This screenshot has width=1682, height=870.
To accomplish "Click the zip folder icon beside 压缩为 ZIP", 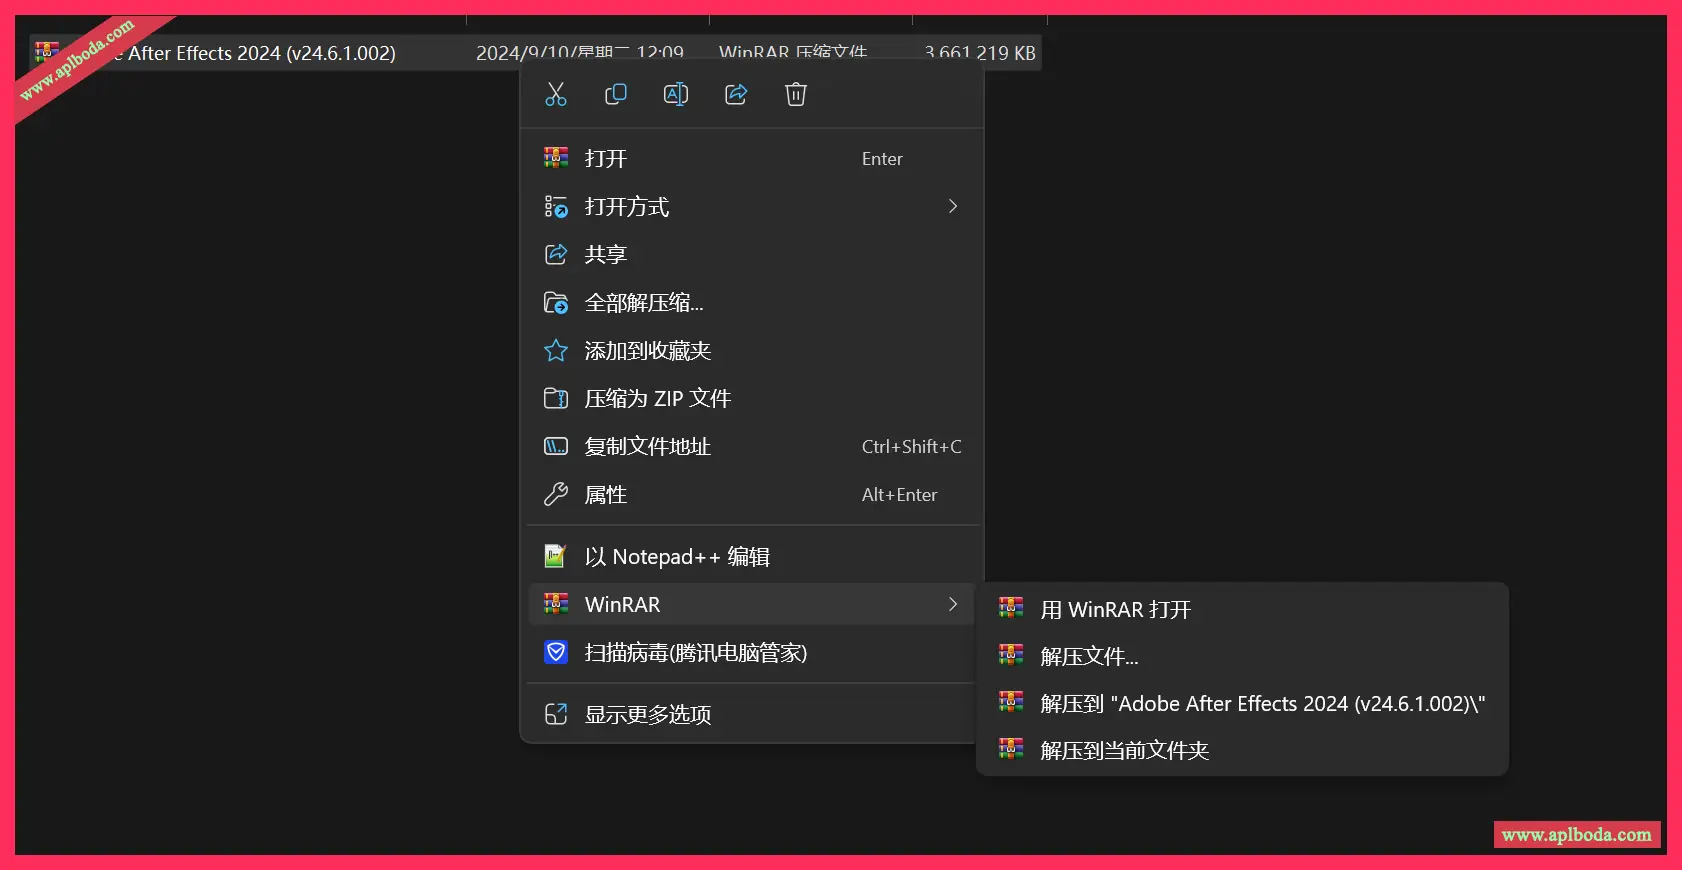I will coord(556,398).
